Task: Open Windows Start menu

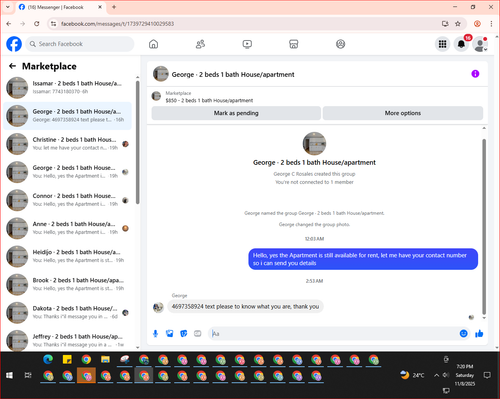Action: pyautogui.click(x=9, y=375)
